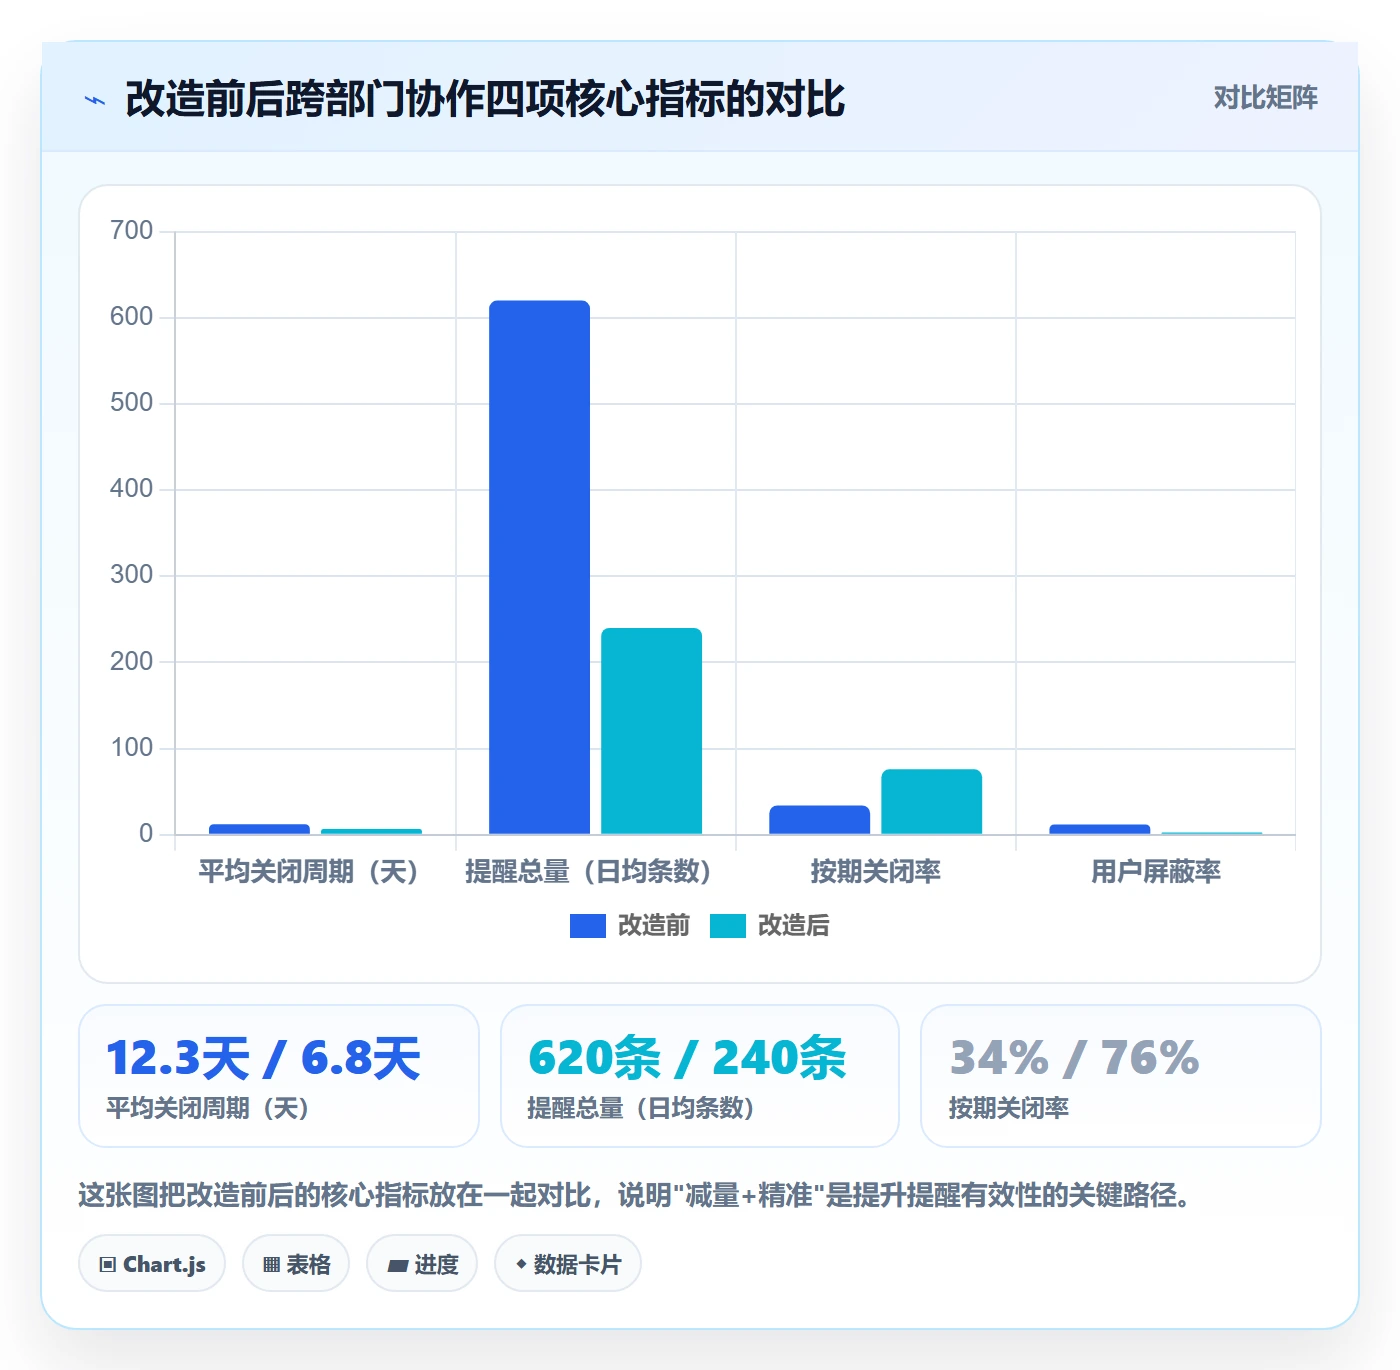Click the lightning icon beside the title
This screenshot has width=1400, height=1370.
pos(95,100)
